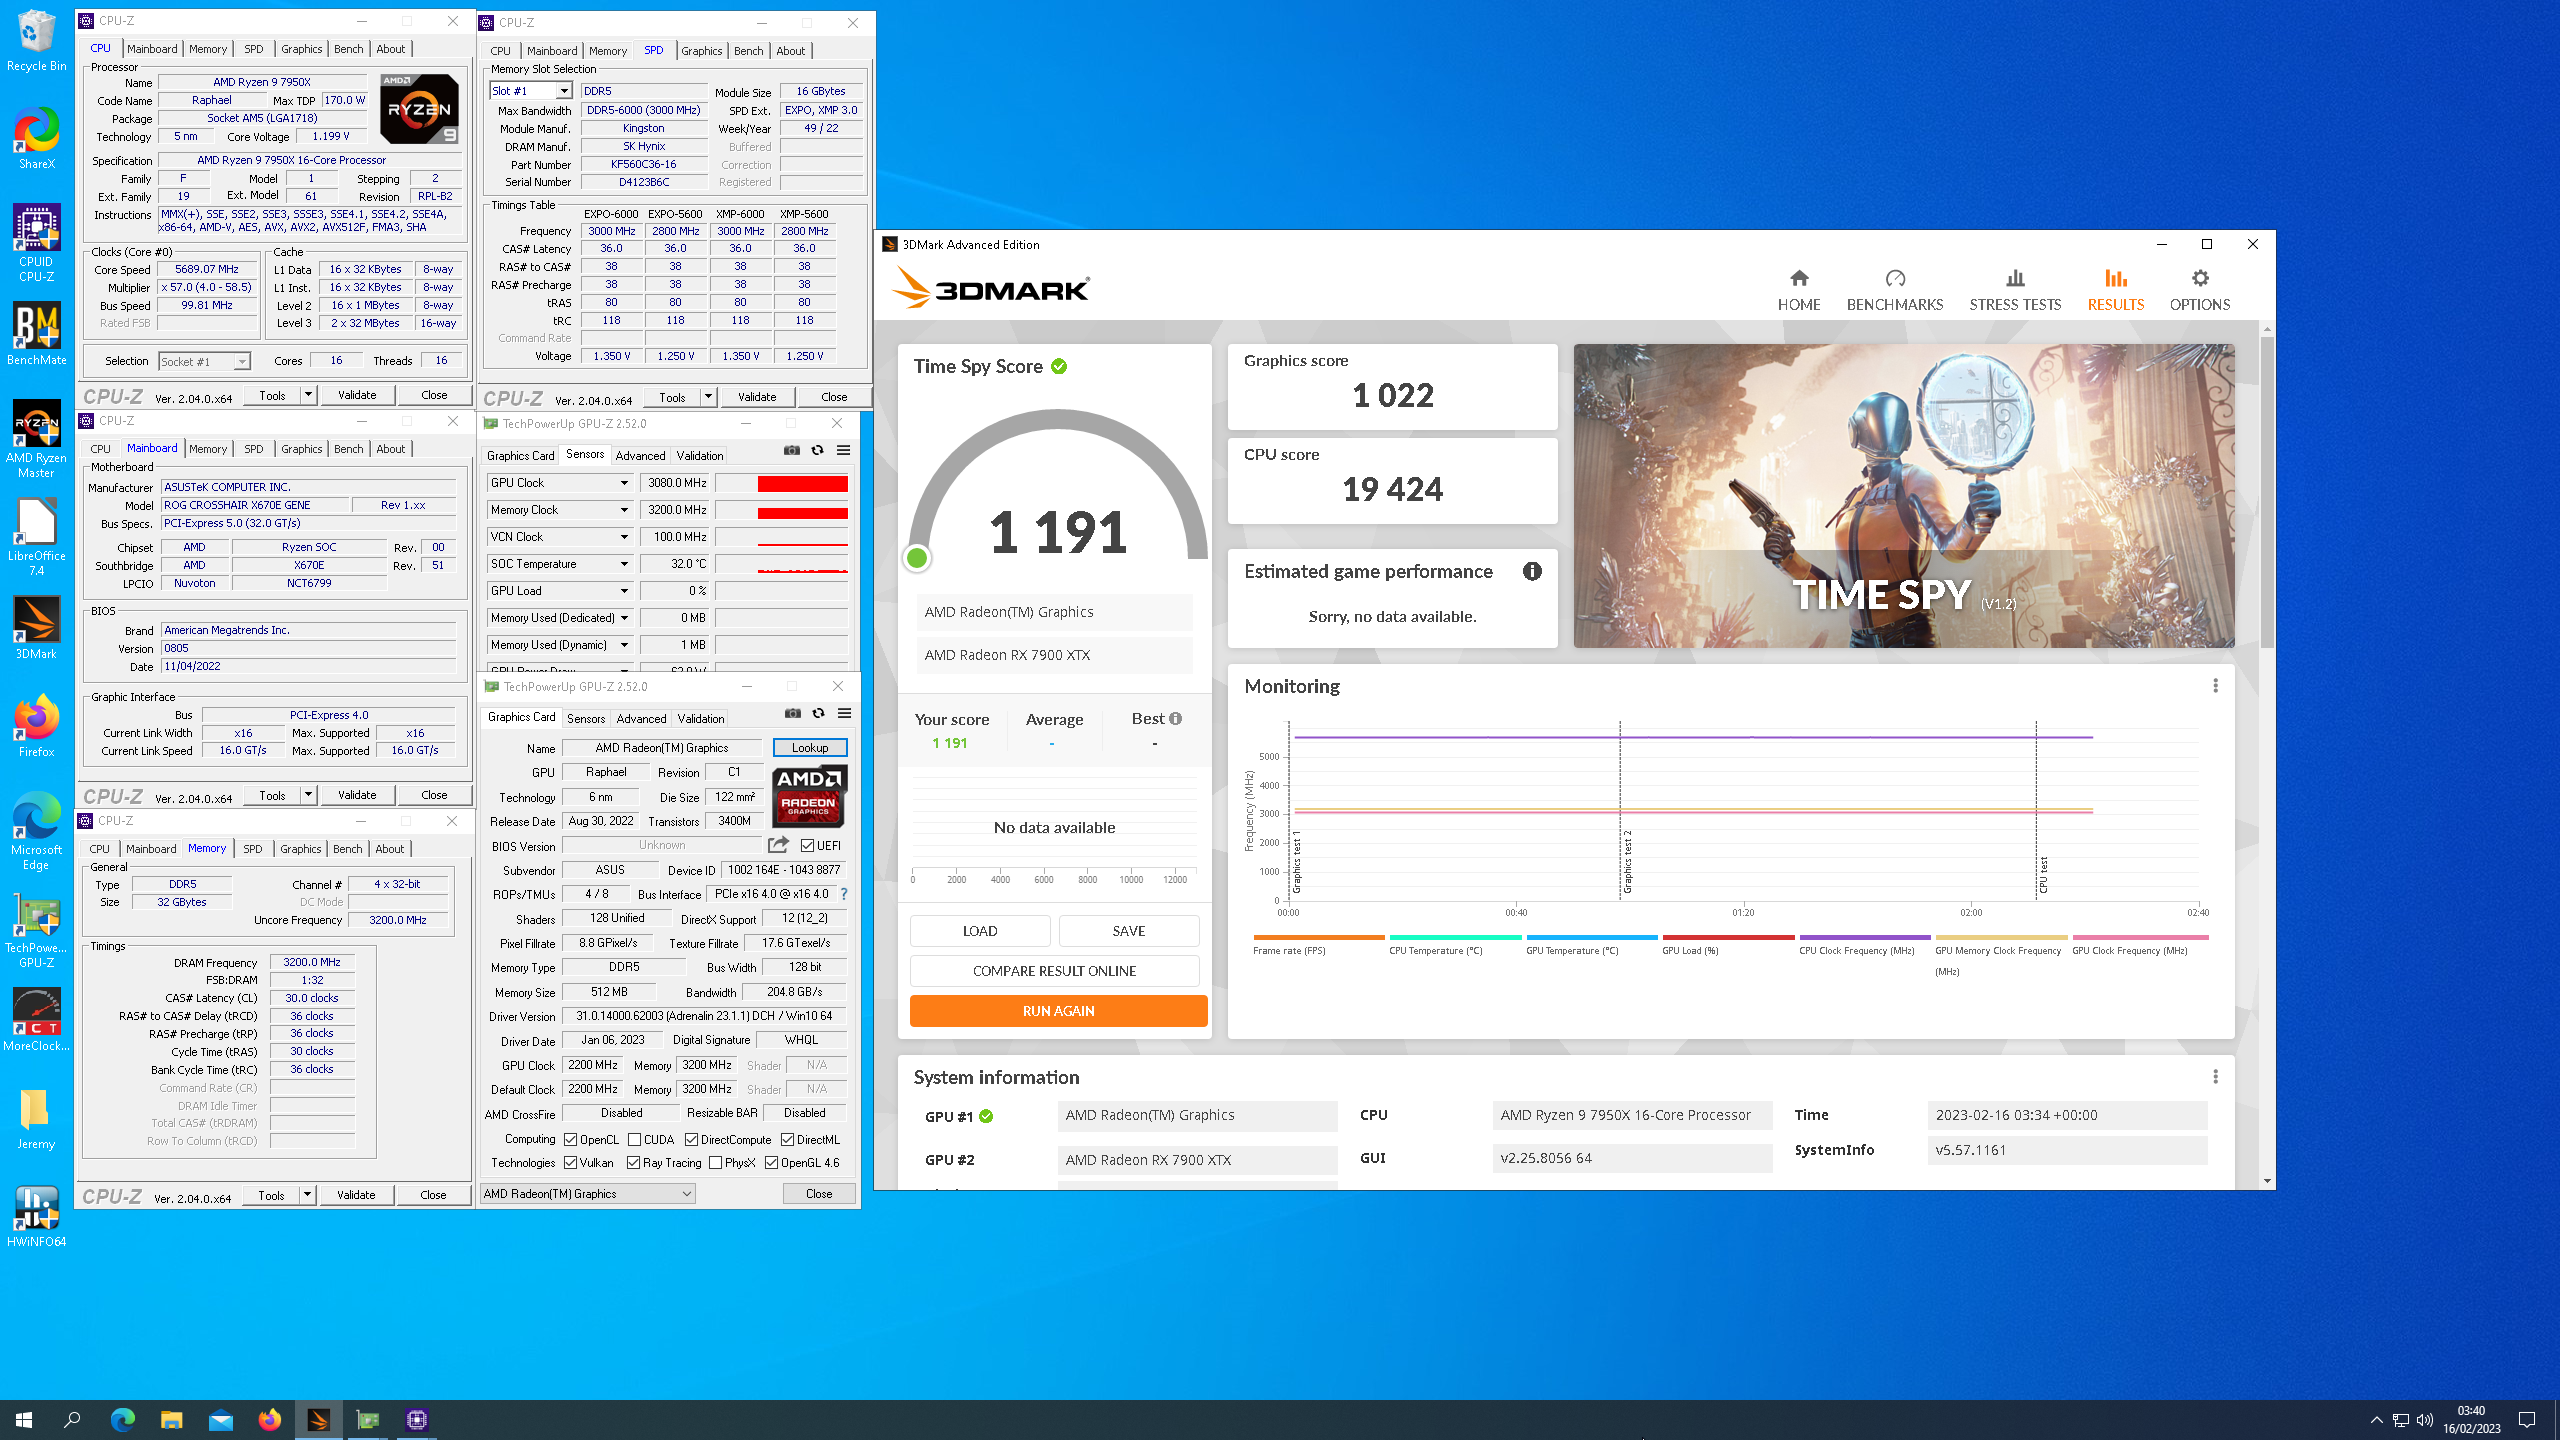The image size is (2560, 1440).
Task: Open the Slot #1 dropdown in CPU-Z SPD
Action: [x=530, y=91]
